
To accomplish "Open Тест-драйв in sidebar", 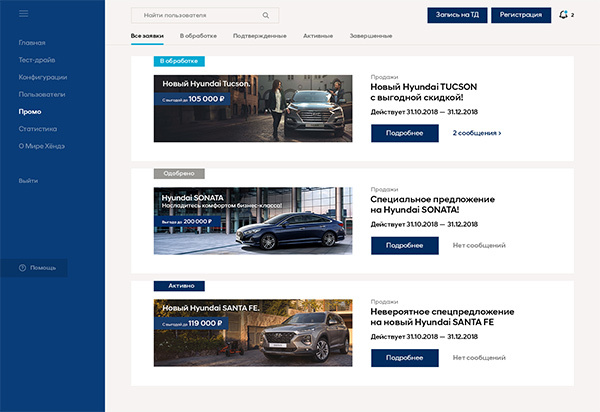I will coord(37,60).
